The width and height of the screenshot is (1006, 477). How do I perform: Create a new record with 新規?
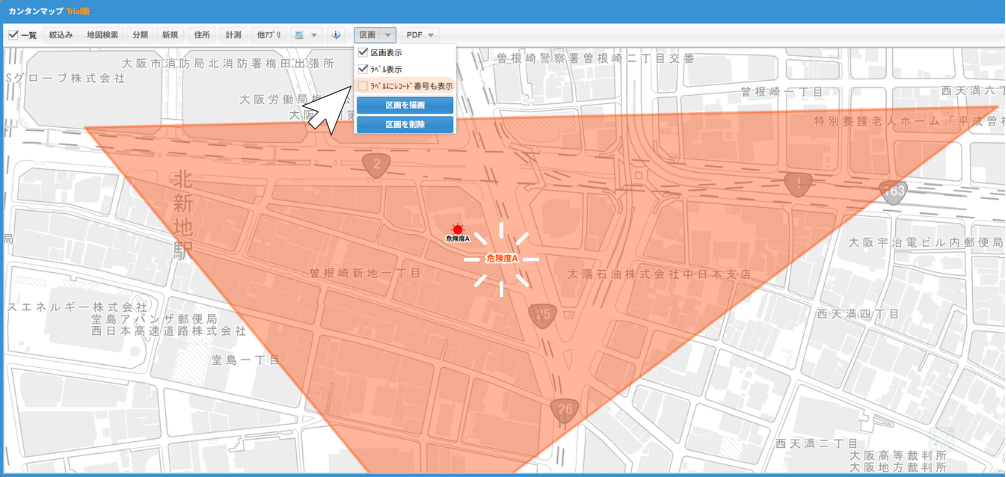pyautogui.click(x=170, y=35)
